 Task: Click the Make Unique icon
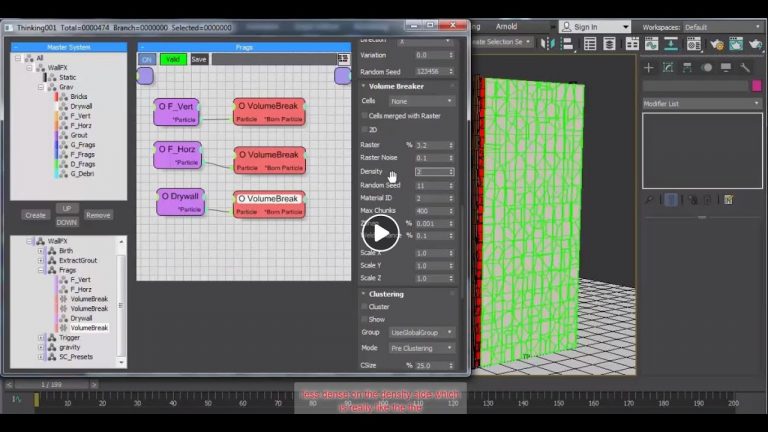click(693, 200)
